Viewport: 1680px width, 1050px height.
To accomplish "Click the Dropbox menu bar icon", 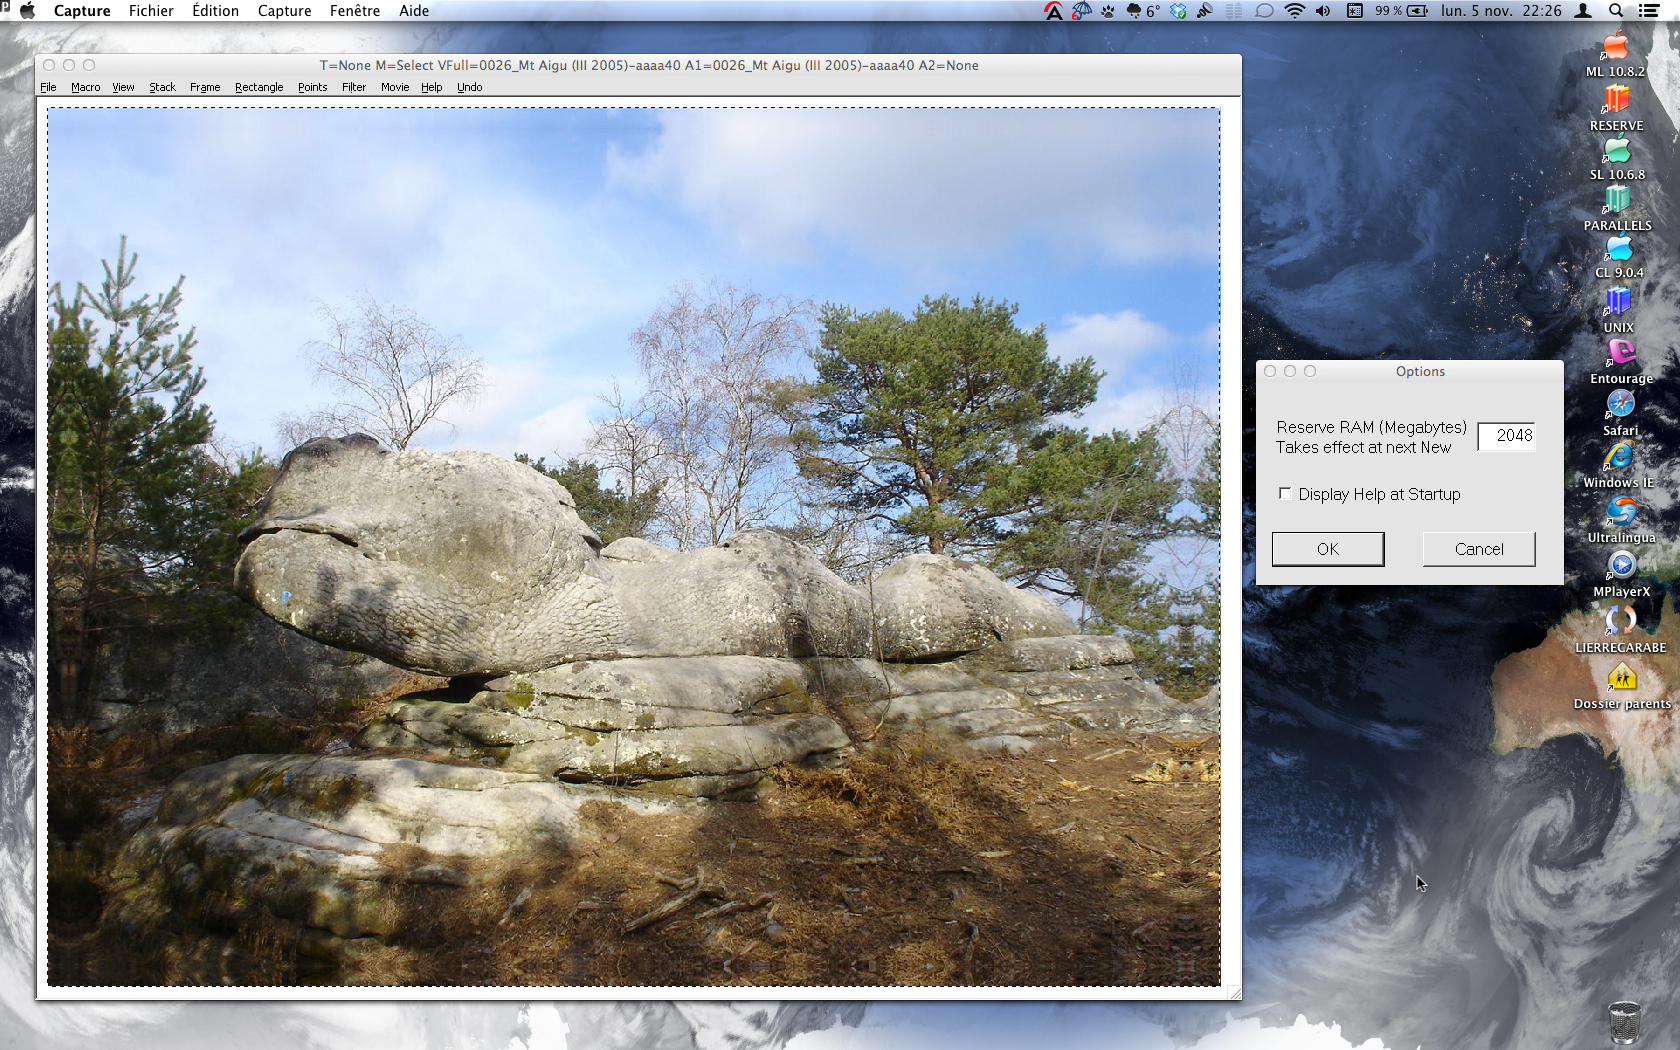I will pos(1178,11).
